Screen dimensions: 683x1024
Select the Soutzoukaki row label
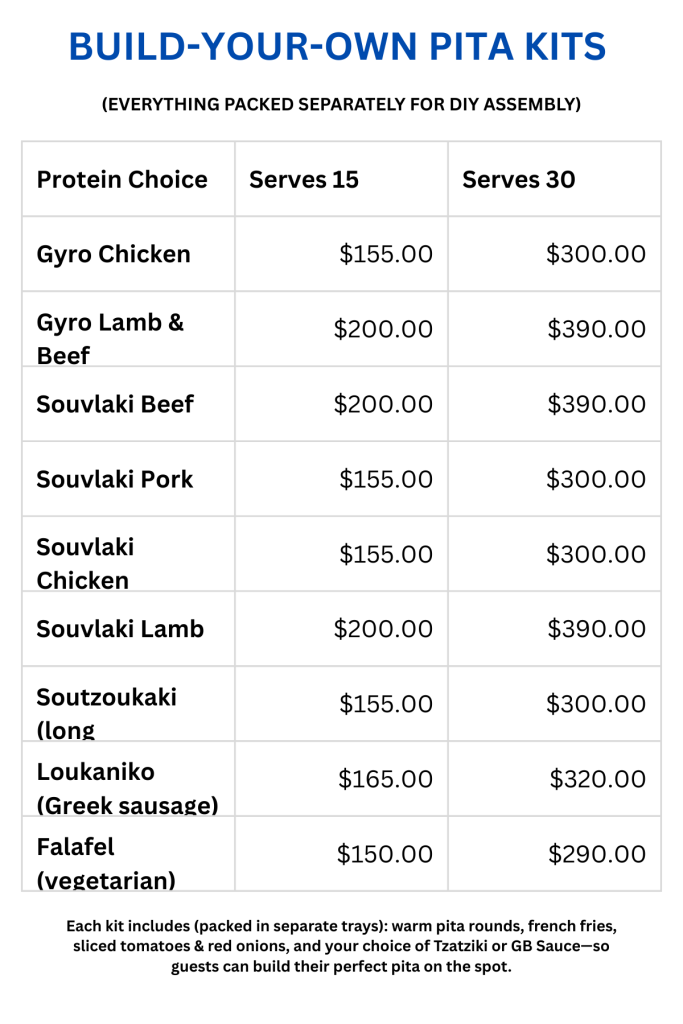tap(106, 697)
